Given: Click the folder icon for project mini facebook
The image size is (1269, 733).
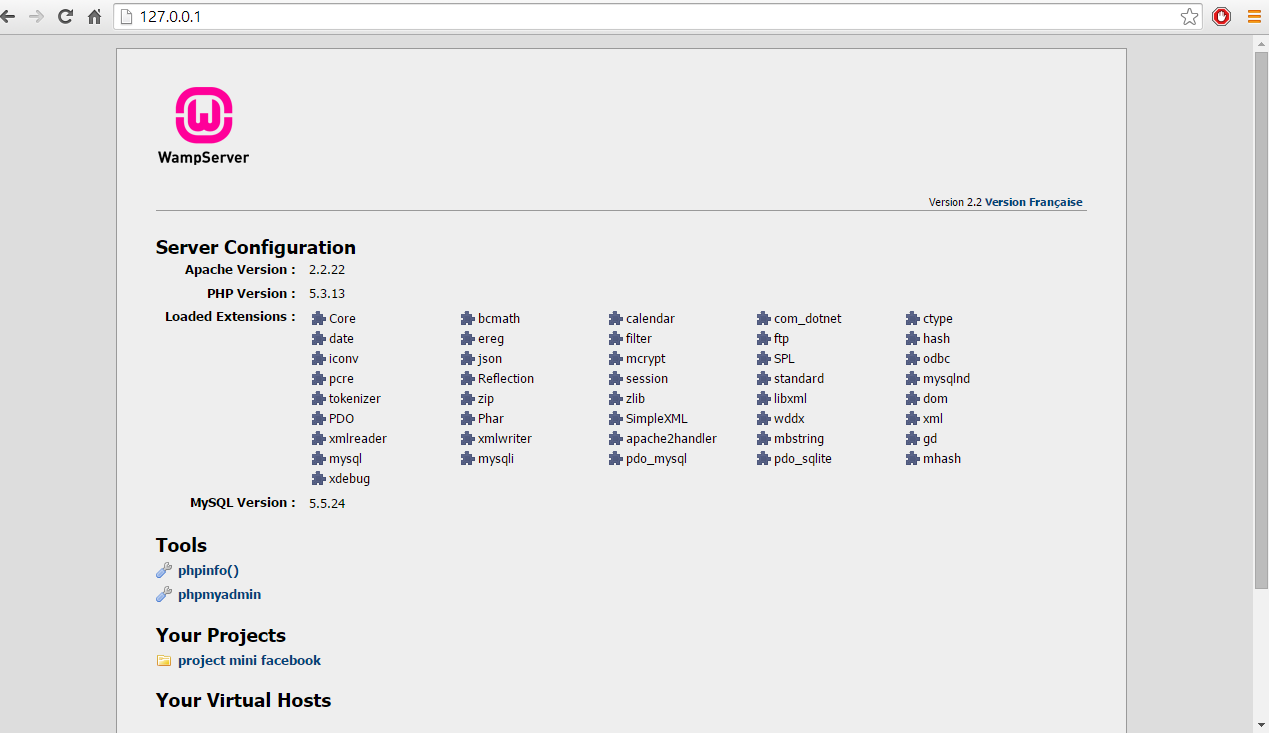Looking at the screenshot, I should coord(164,661).
